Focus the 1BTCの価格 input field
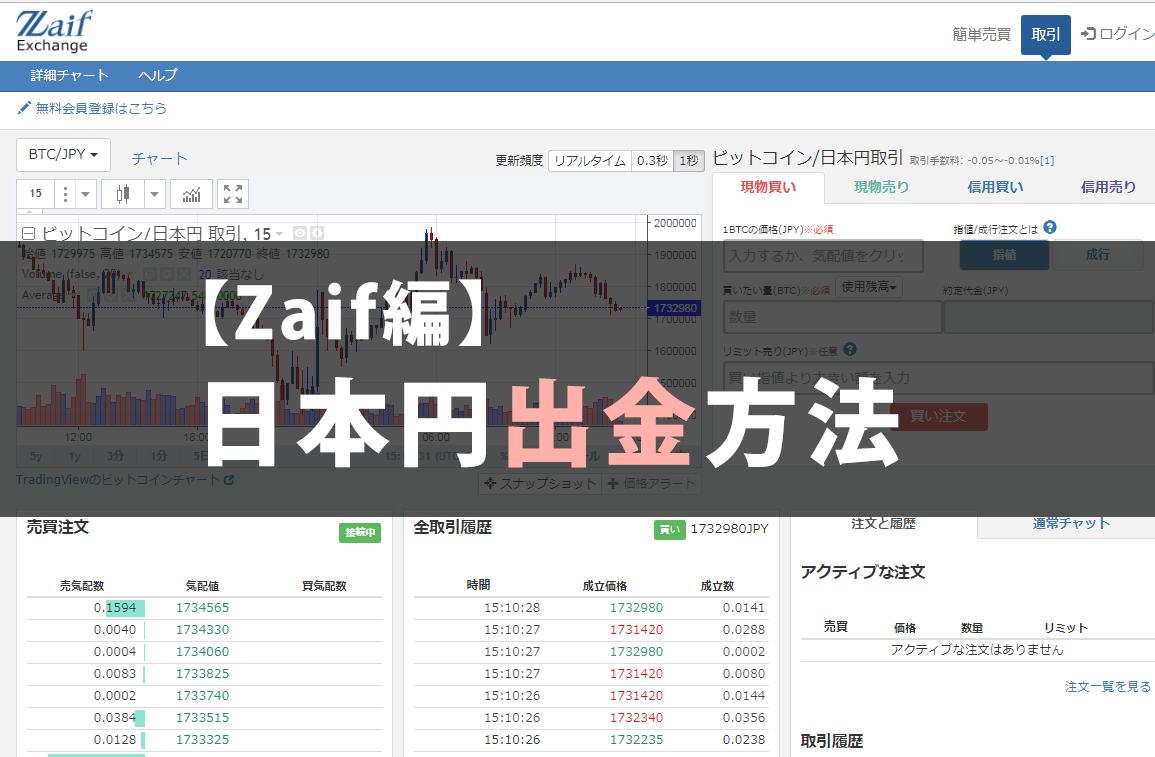This screenshot has width=1155, height=757. tap(823, 256)
